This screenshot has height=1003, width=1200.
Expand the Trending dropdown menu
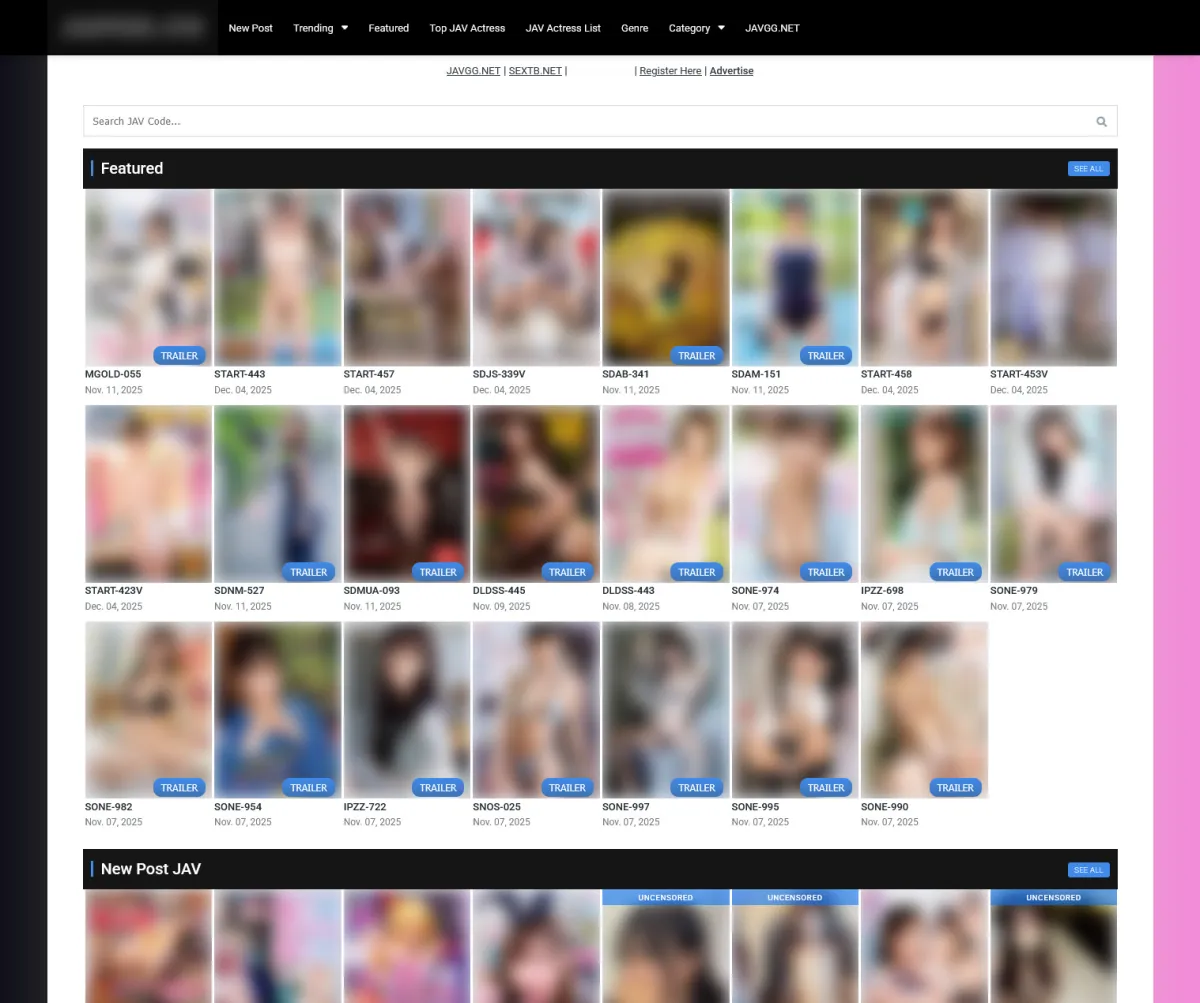tap(320, 28)
